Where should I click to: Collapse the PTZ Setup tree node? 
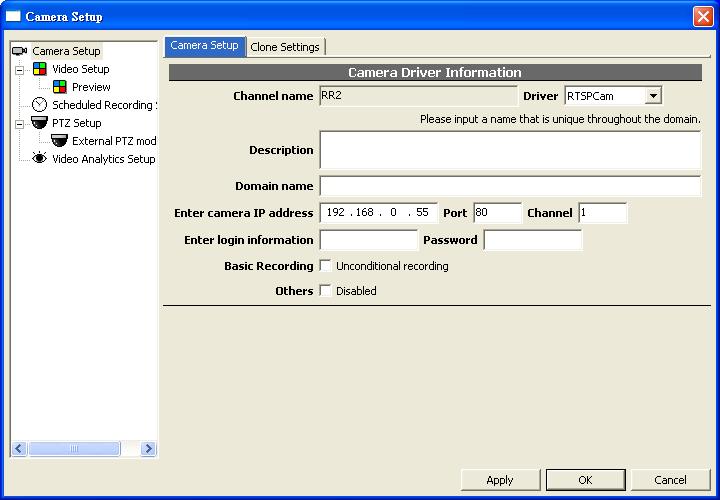(x=19, y=124)
